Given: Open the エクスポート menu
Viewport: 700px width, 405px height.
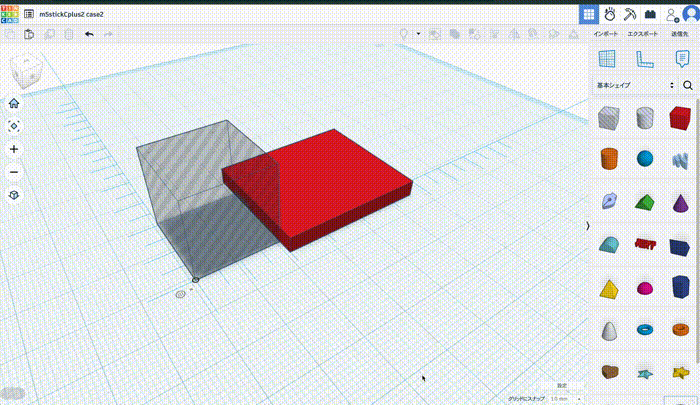Looking at the screenshot, I should tap(642, 34).
